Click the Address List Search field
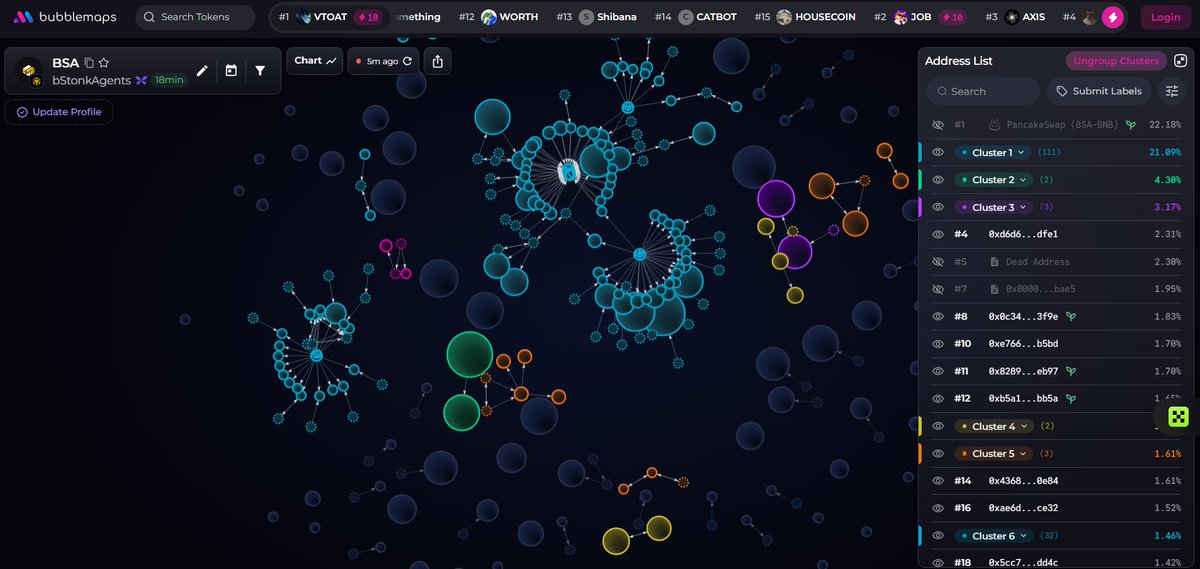This screenshot has width=1200, height=569. (982, 91)
